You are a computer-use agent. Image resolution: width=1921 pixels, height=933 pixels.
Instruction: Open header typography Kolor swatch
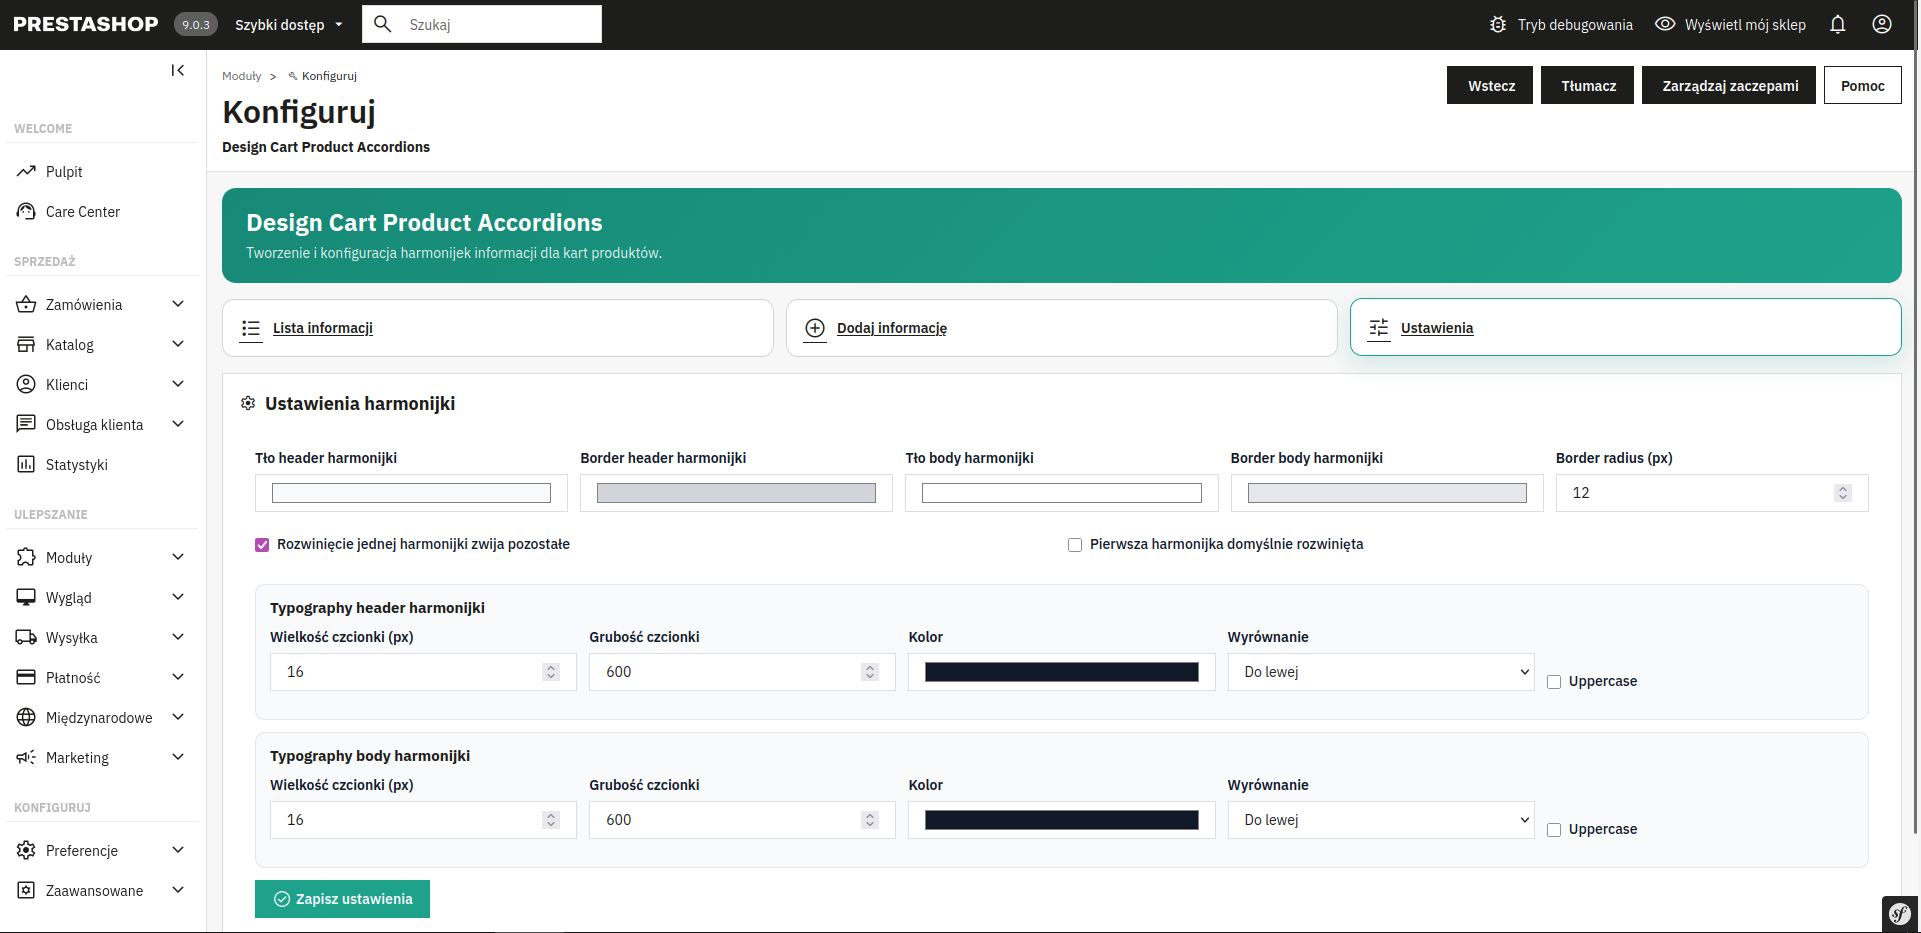pyautogui.click(x=1061, y=672)
